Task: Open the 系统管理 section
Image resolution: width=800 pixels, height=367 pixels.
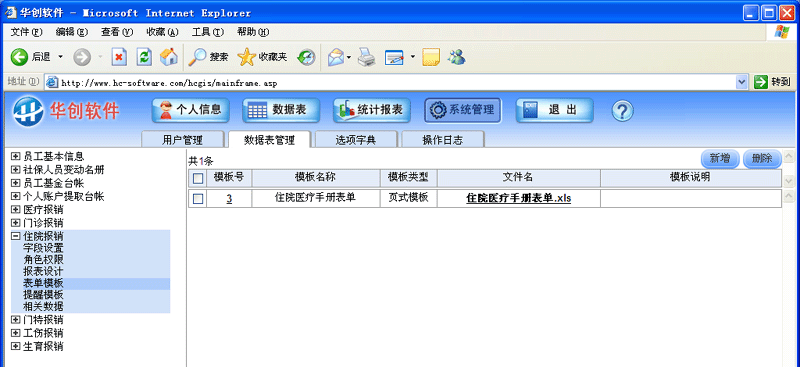Action: coord(463,110)
